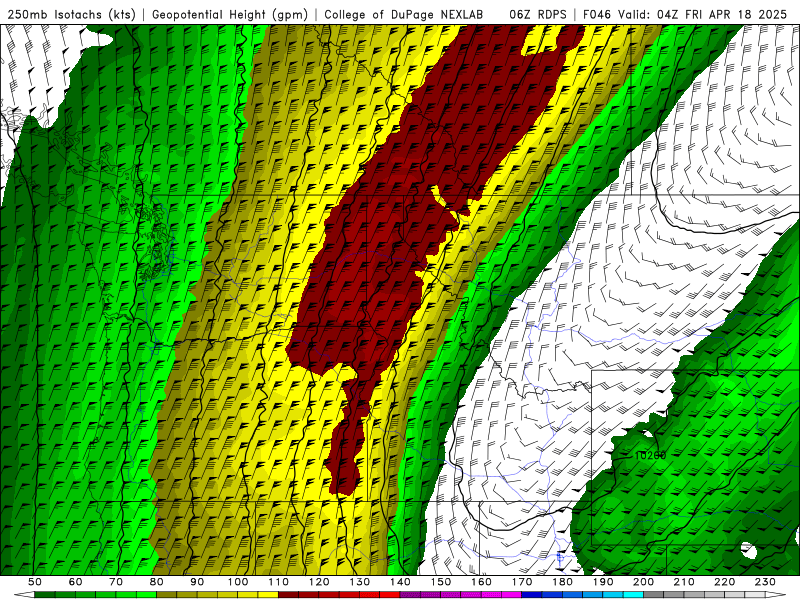The width and height of the screenshot is (800, 600).
Task: Click the 90 value on the color scale
Action: 197,582
